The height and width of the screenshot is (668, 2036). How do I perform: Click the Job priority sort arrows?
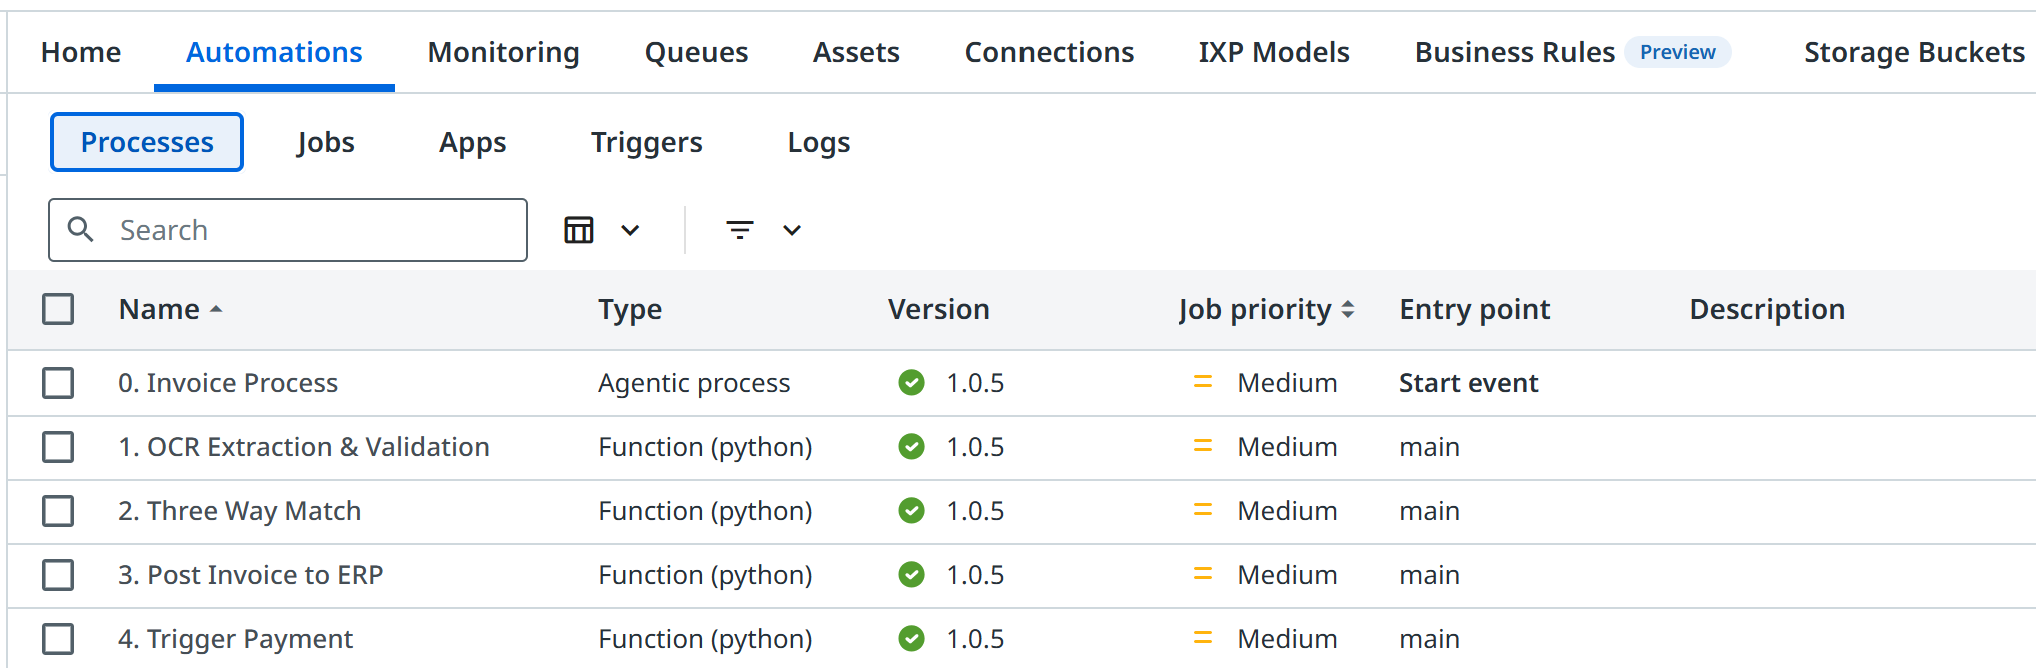(x=1348, y=310)
